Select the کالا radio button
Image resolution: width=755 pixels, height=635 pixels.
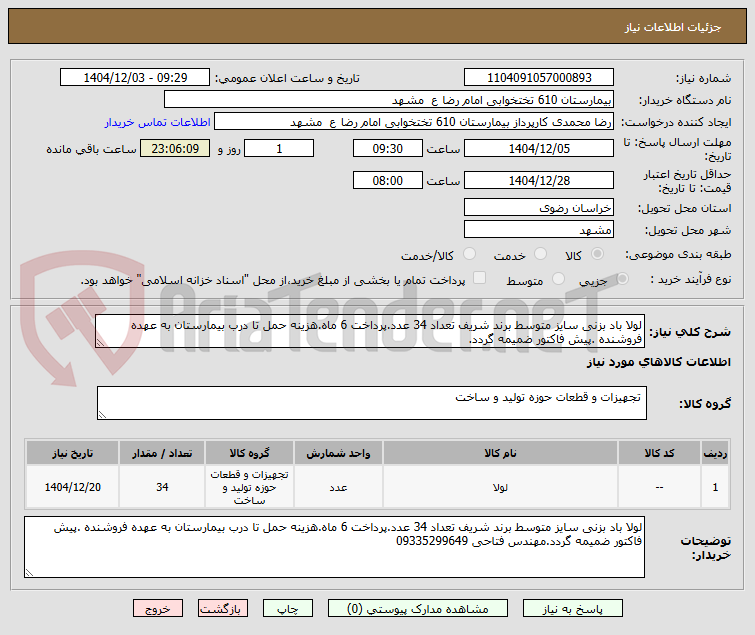598,254
